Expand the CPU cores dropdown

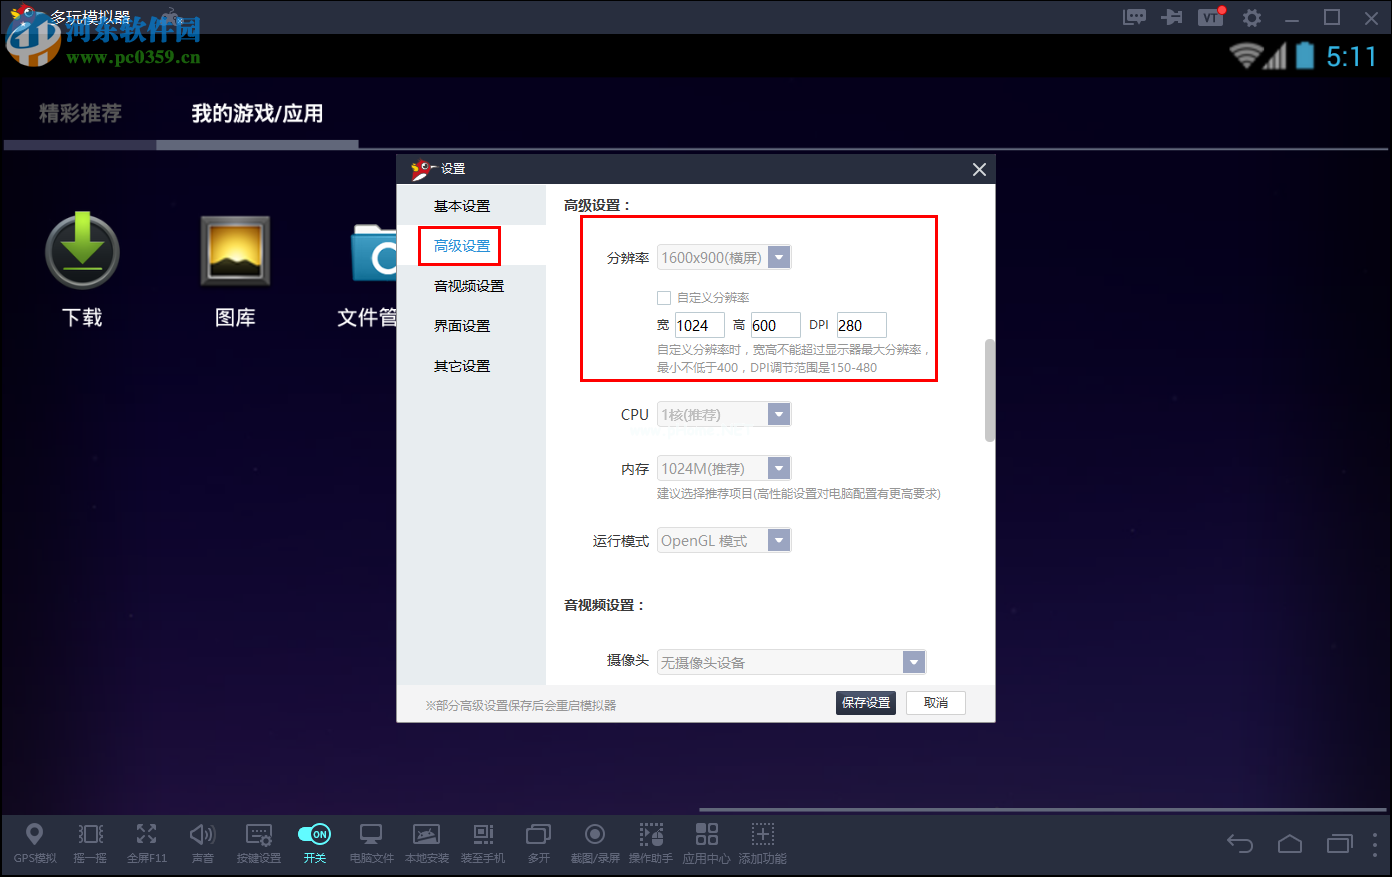tap(779, 414)
